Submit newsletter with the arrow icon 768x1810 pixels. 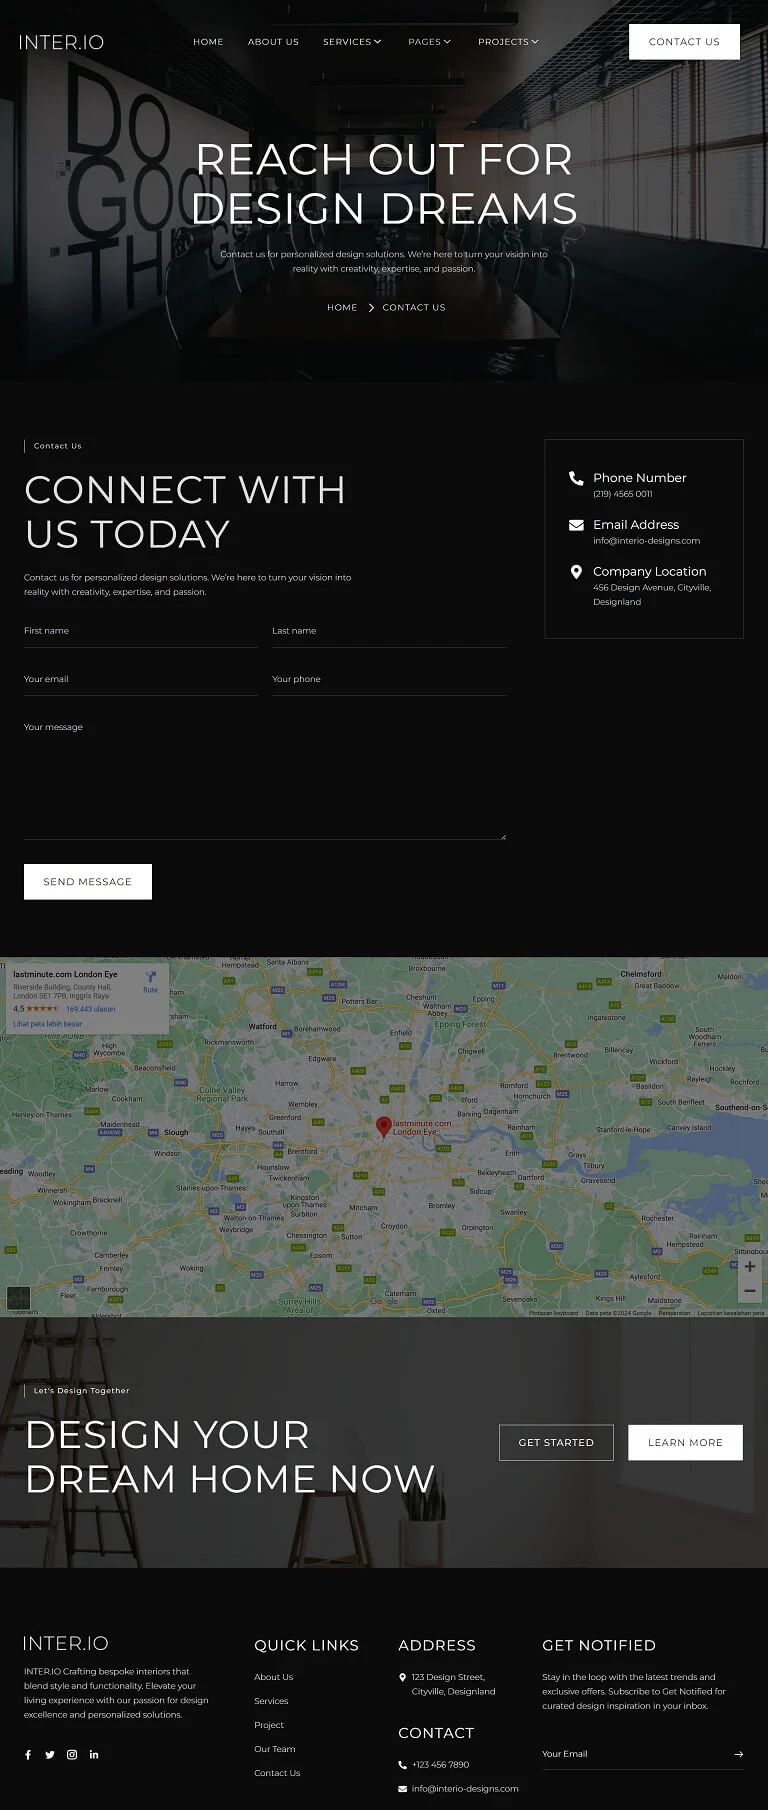tap(738, 1754)
